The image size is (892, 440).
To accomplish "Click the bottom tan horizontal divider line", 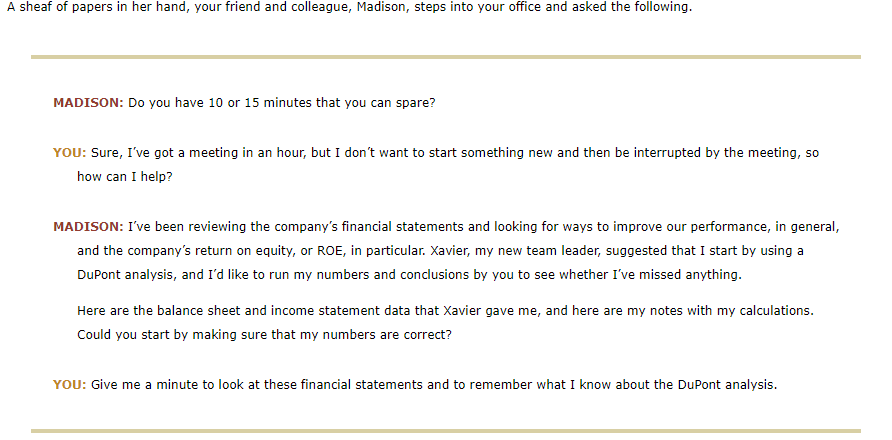I will [445, 431].
